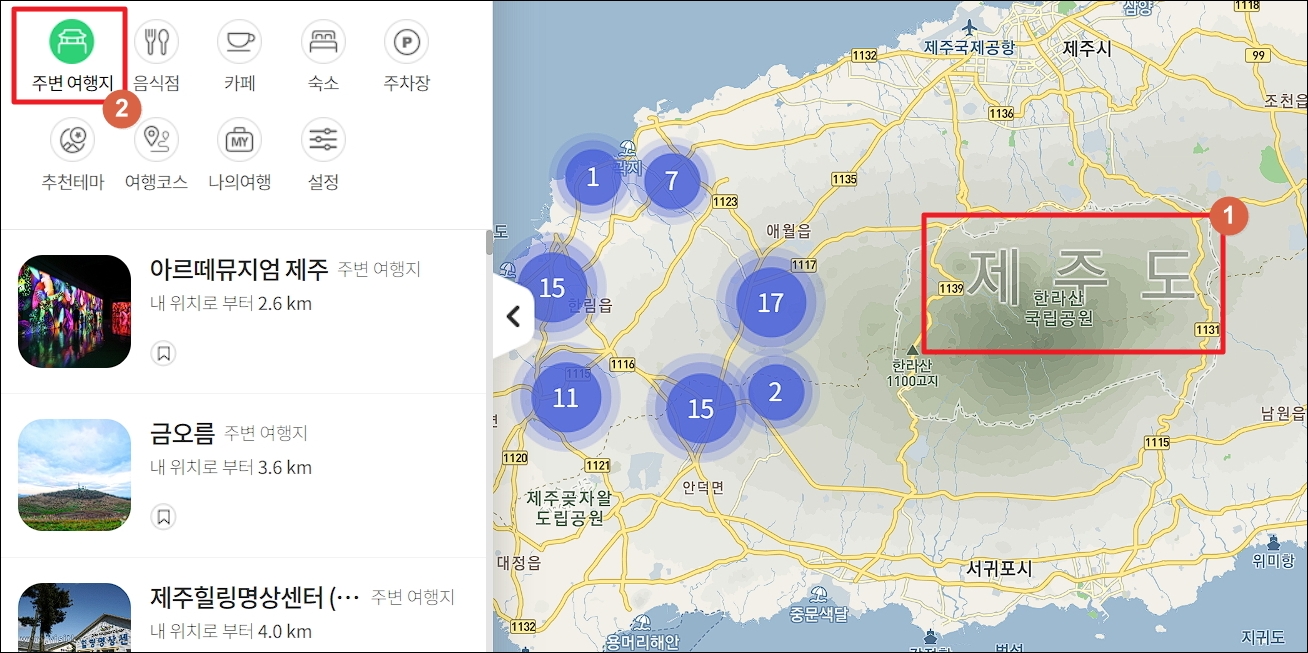Open 제주힐링명상센터 thumbnail image
Screen dimensions: 1308x653
point(75,617)
